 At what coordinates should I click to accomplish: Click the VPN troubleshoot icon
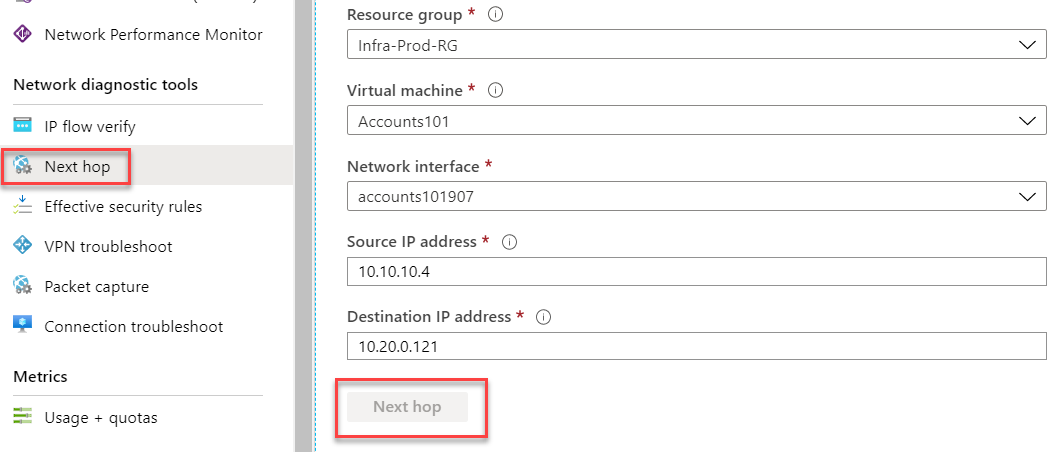(x=22, y=246)
